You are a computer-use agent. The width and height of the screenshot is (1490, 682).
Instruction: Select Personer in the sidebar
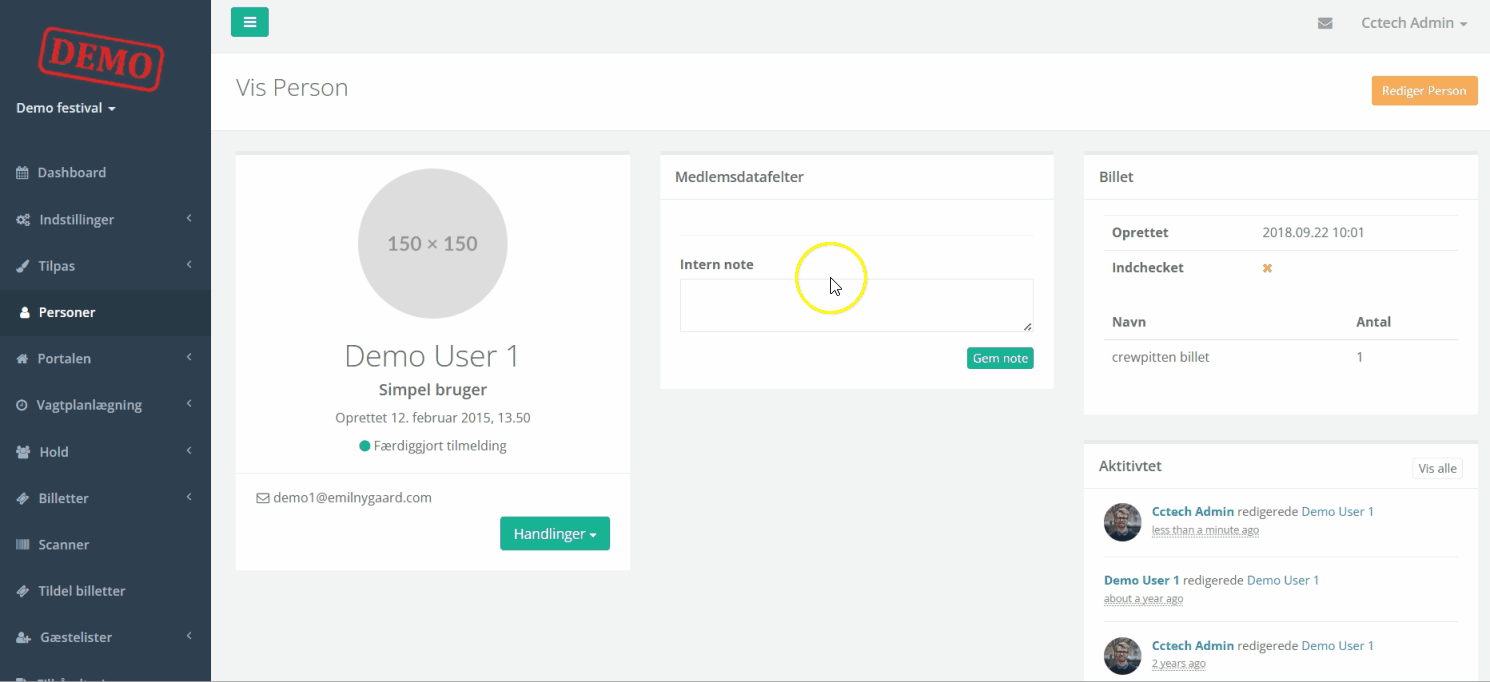pos(105,313)
